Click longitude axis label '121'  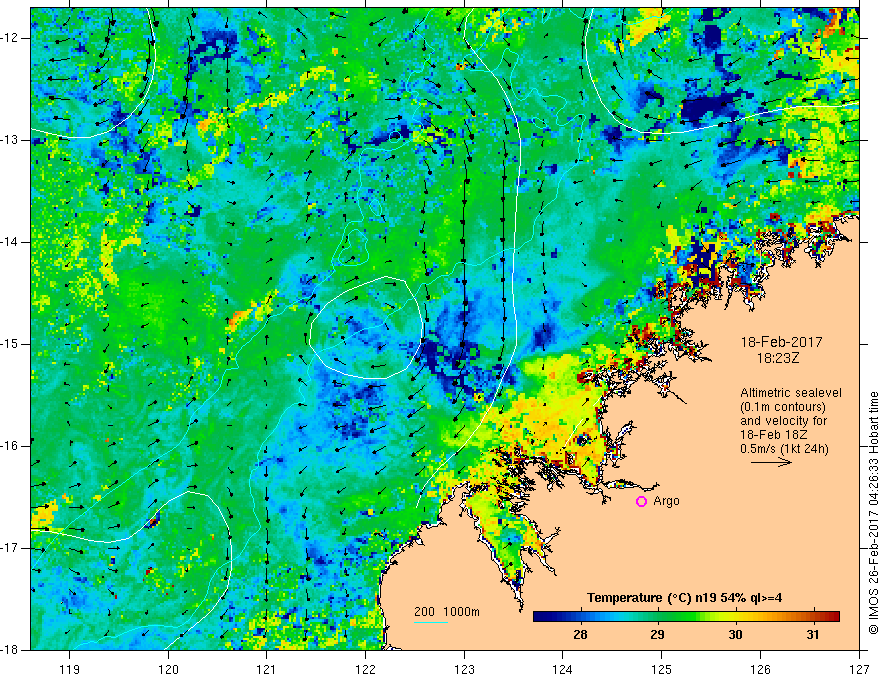(x=267, y=669)
